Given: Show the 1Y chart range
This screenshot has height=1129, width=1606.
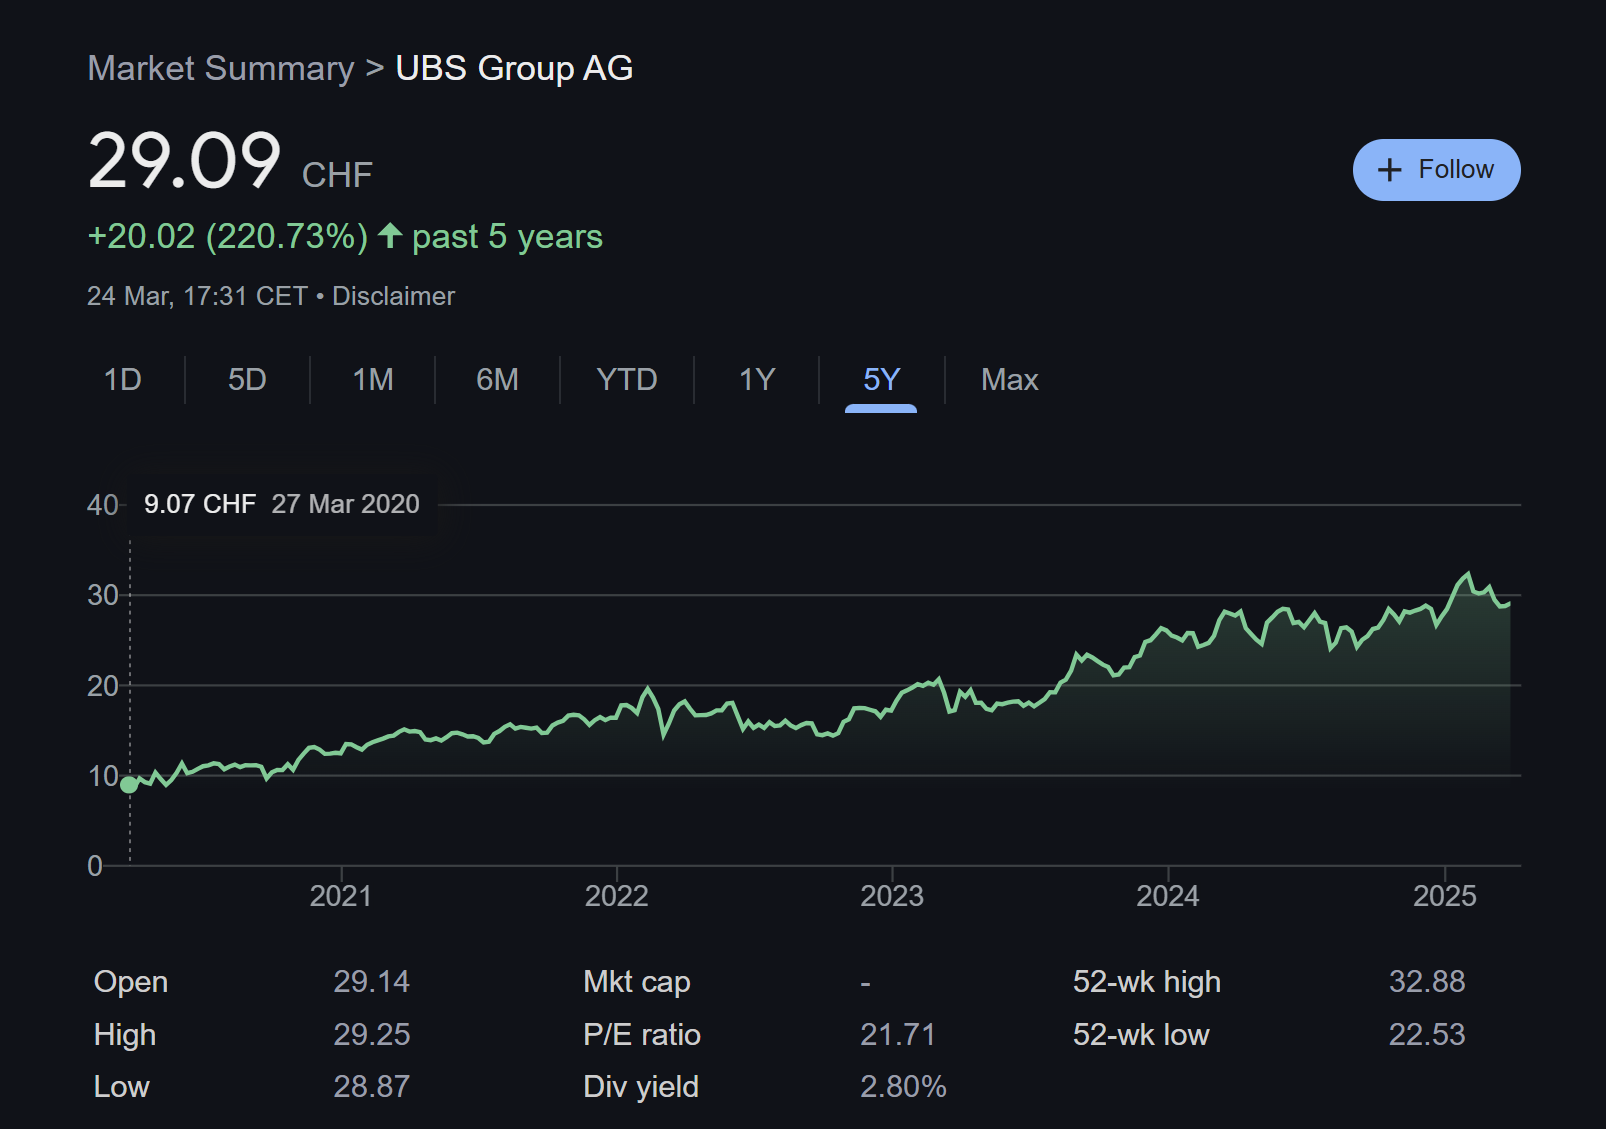Looking at the screenshot, I should 757,380.
